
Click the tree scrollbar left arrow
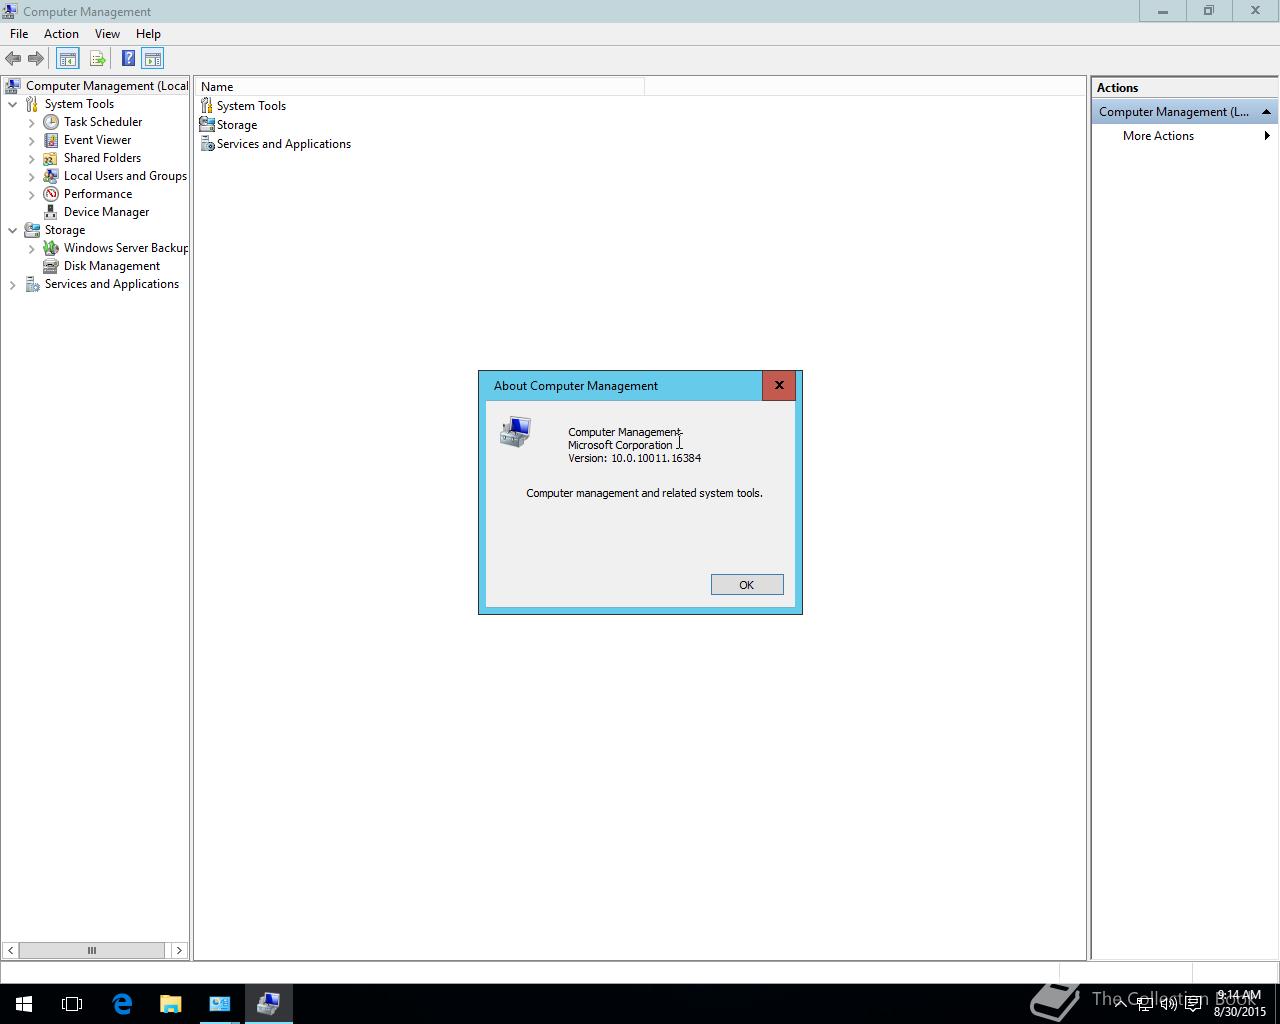(x=10, y=950)
